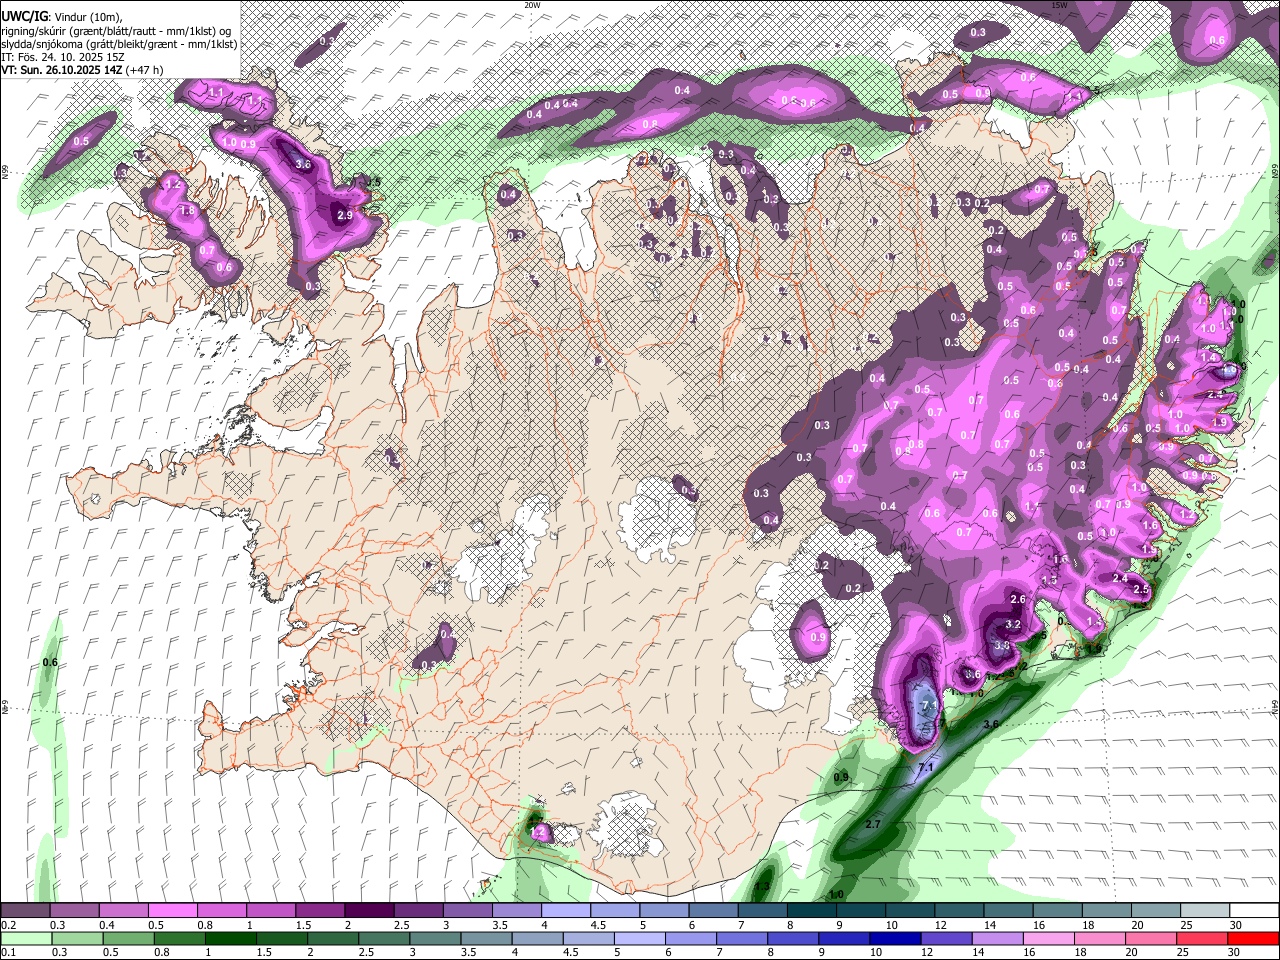The width and height of the screenshot is (1280, 960).
Task: Click the "2.9" snow value in the northwest
Action: [345, 215]
